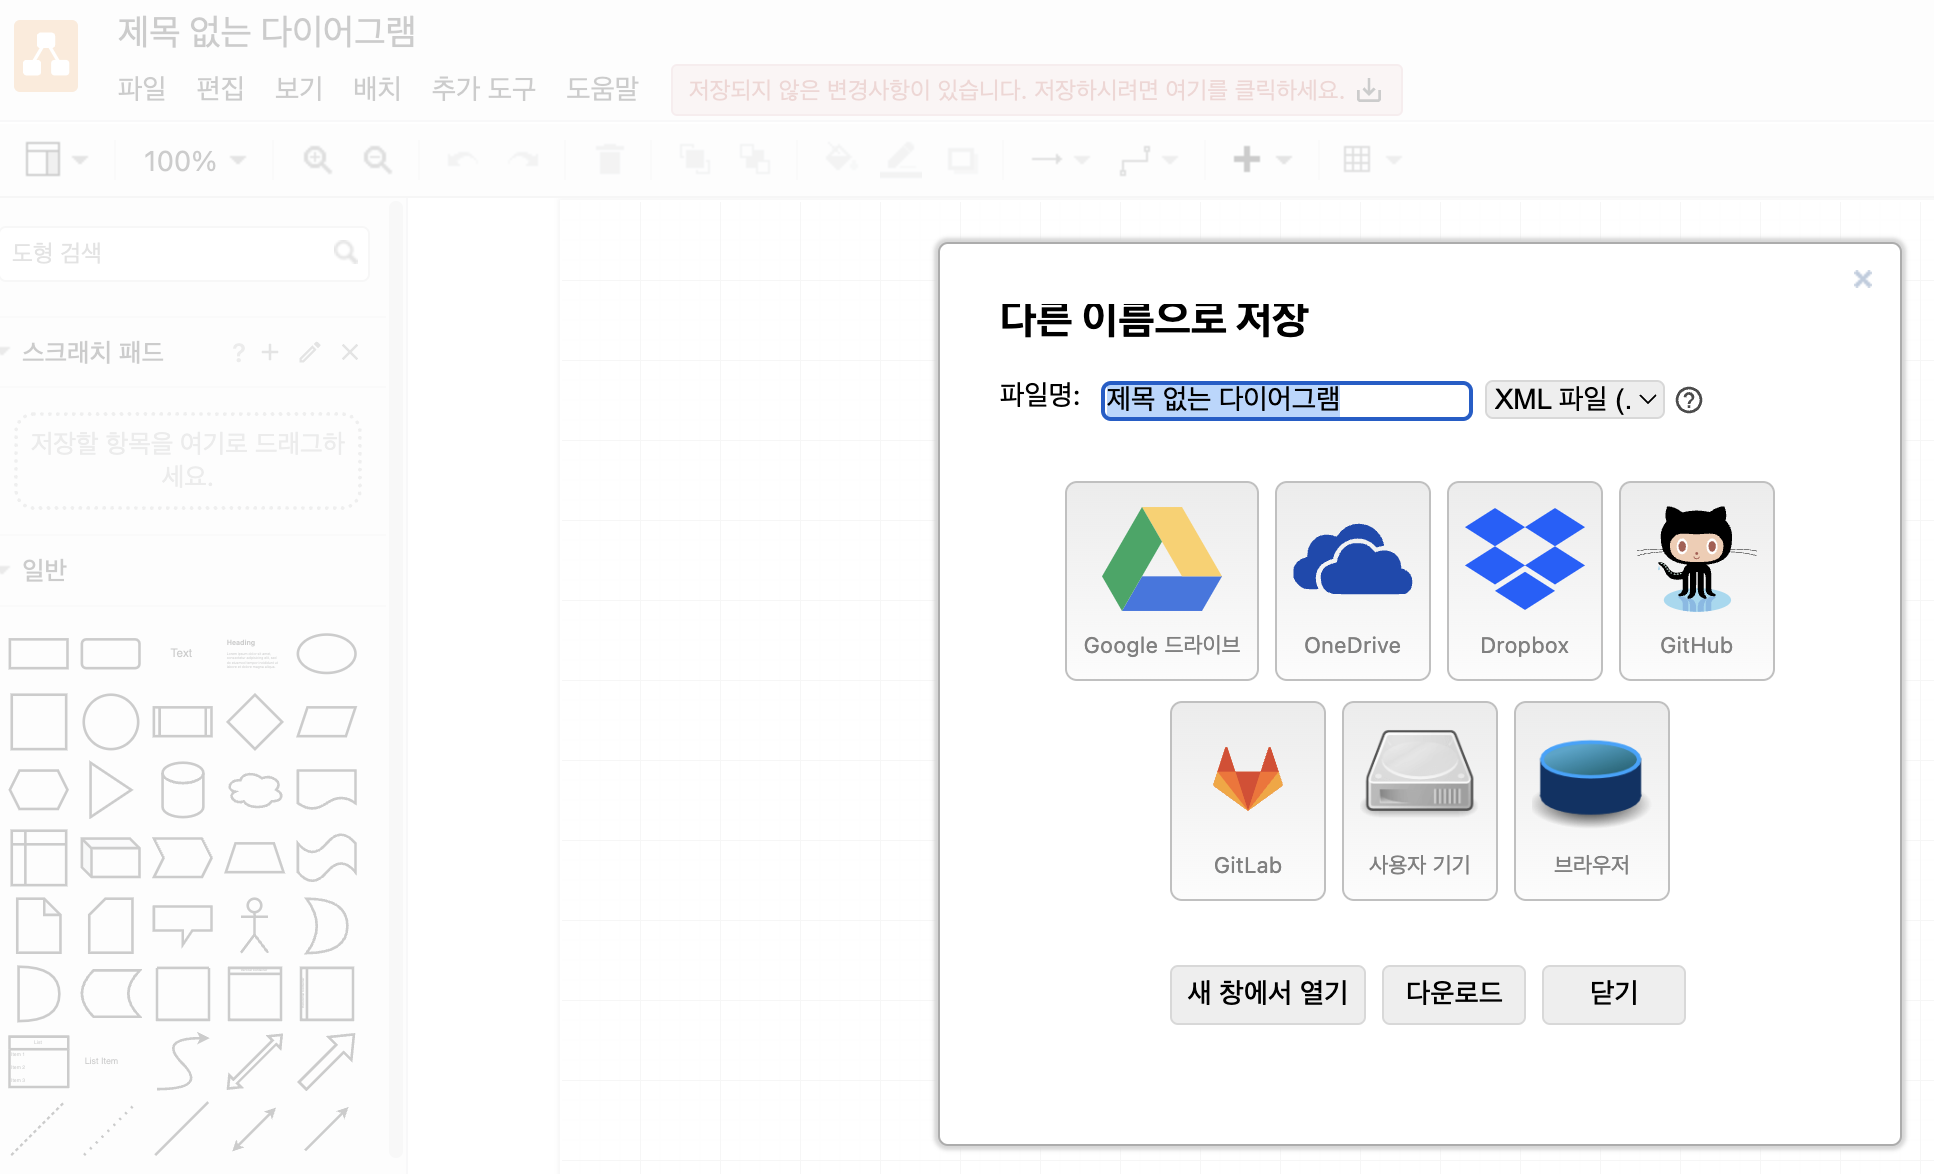Open the page view layout dropdown
1934x1174 pixels.
click(x=56, y=159)
